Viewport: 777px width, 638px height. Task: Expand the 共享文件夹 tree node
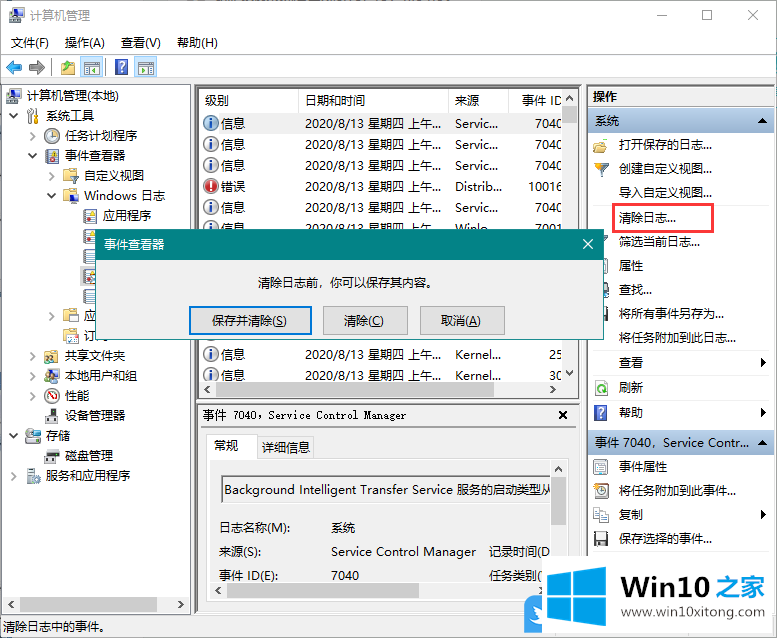[32, 355]
